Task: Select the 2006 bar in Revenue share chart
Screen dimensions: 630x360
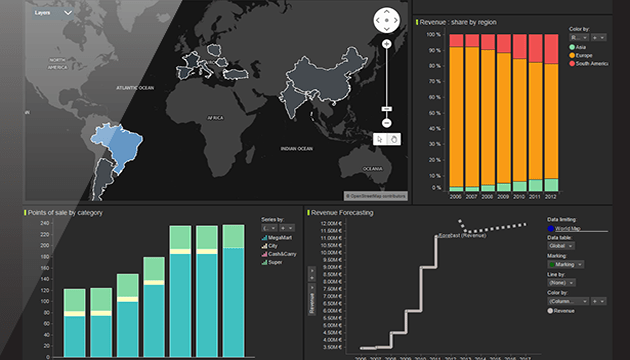Action: pos(456,112)
